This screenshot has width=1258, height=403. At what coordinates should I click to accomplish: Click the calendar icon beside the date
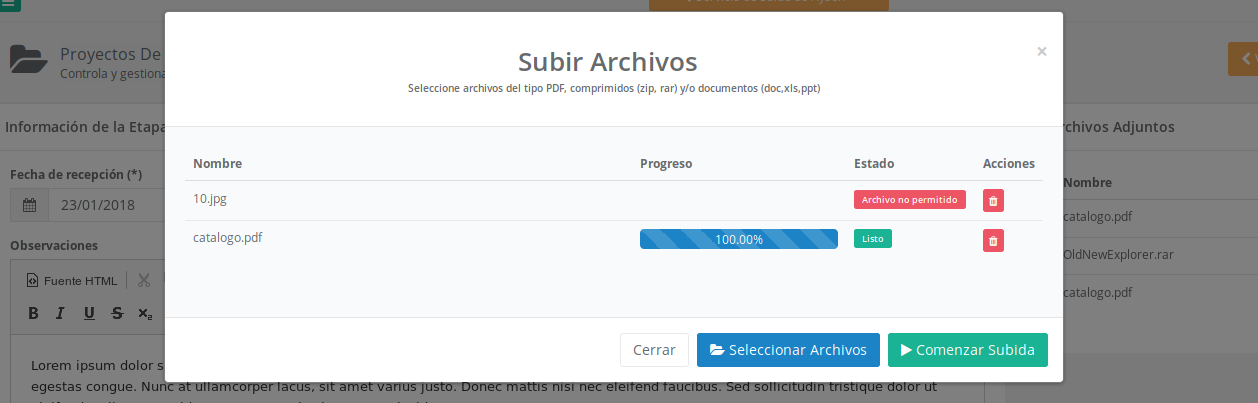point(29,205)
